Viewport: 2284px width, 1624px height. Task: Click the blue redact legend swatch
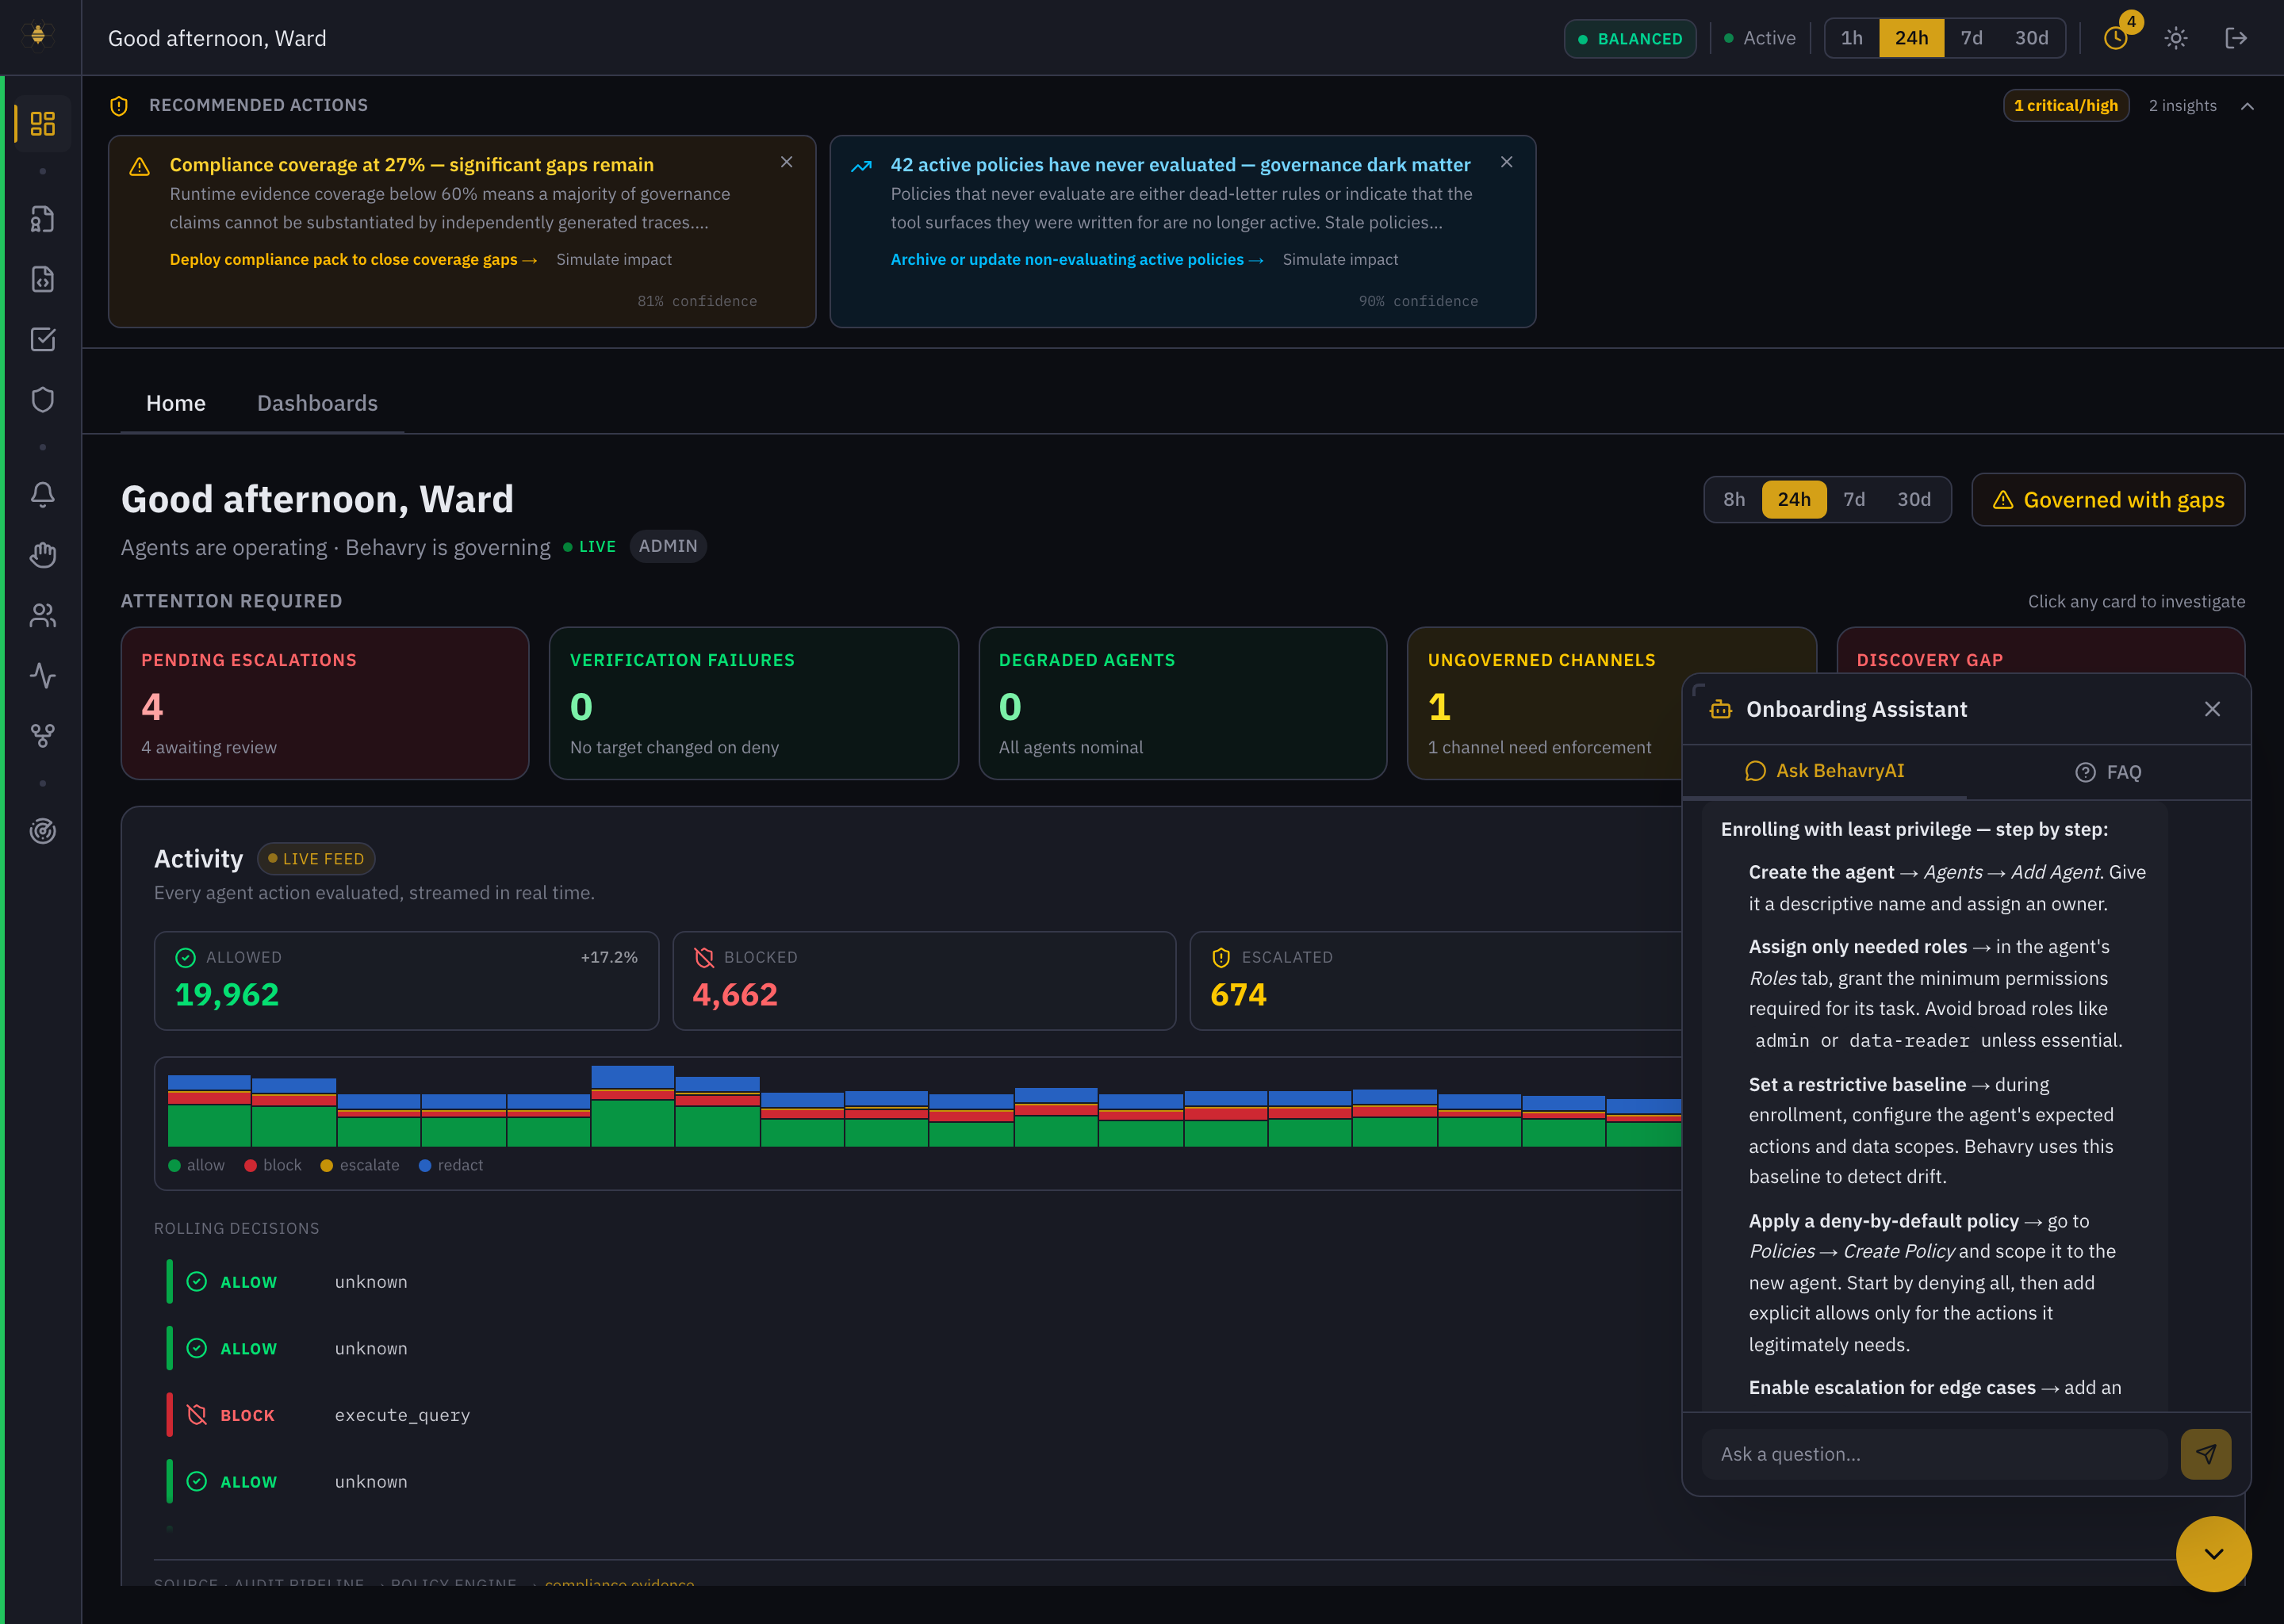(x=425, y=1166)
